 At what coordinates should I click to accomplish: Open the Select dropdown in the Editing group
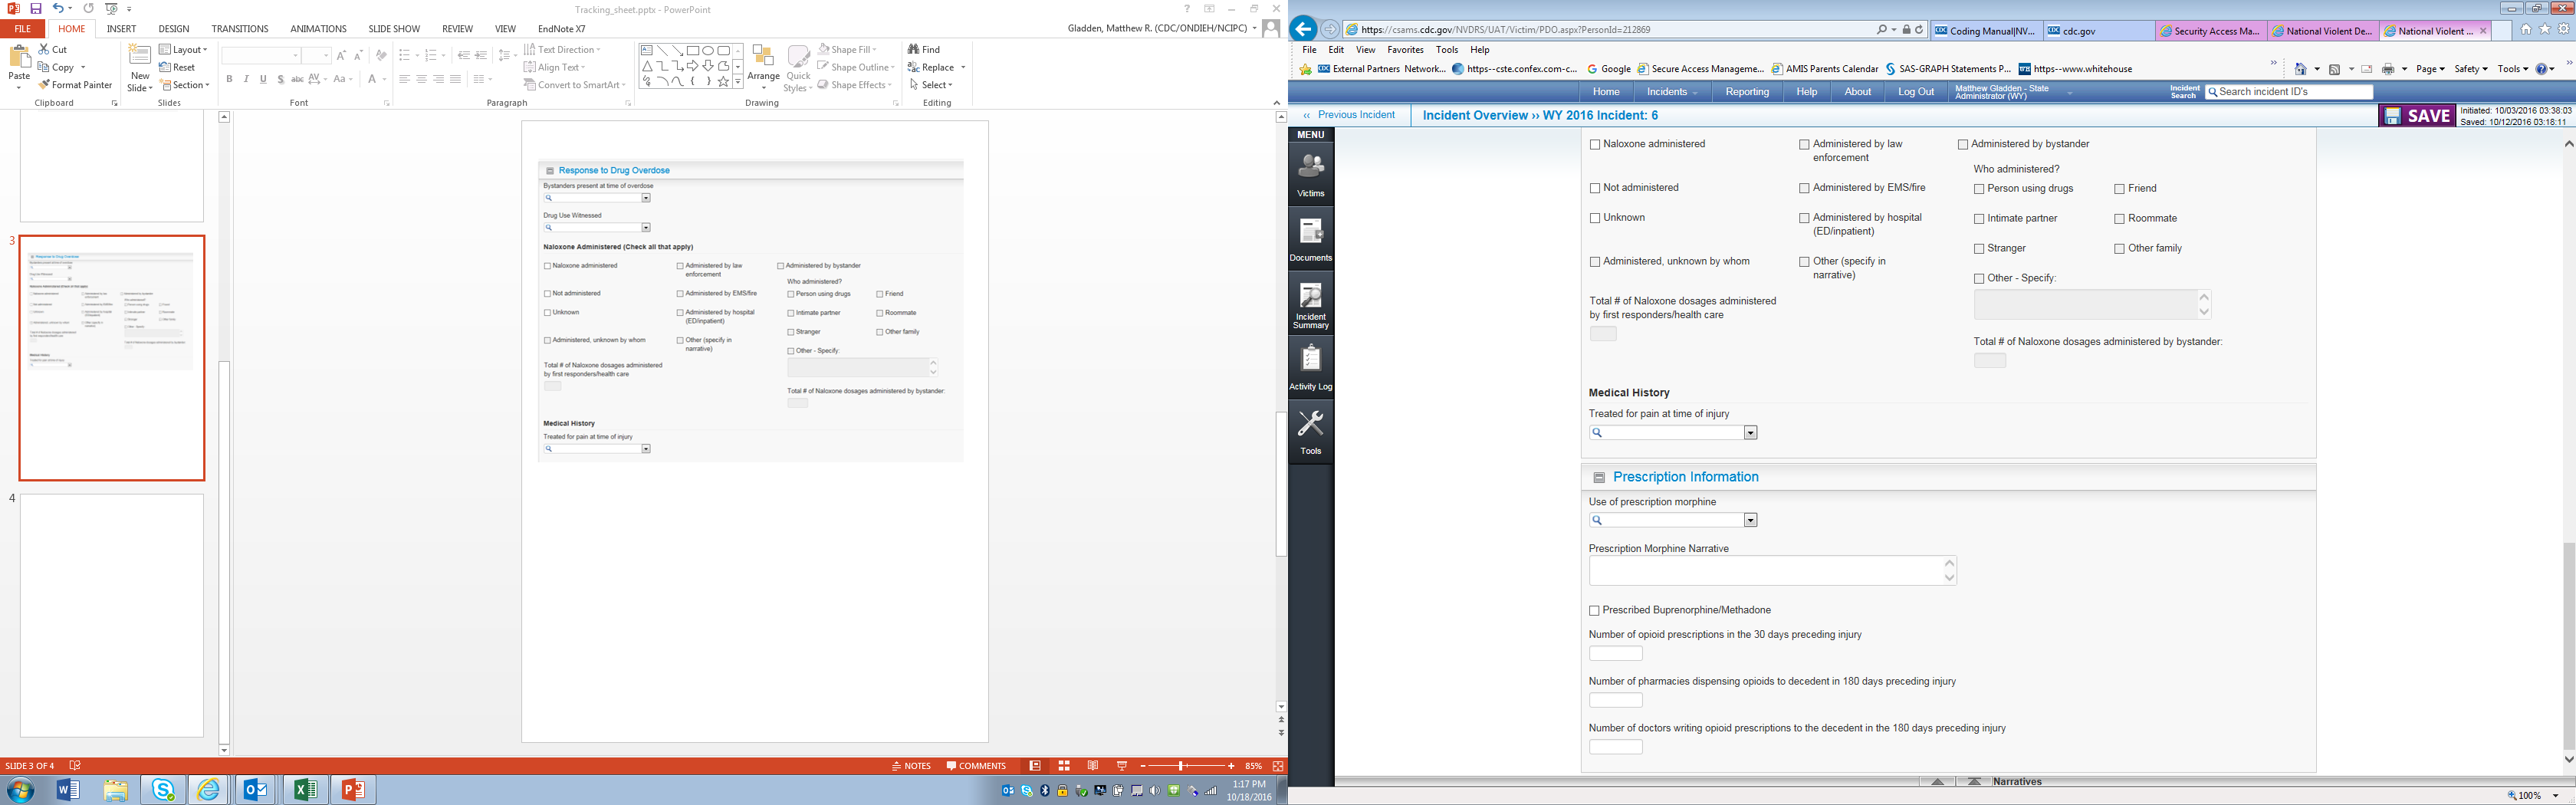pos(931,85)
